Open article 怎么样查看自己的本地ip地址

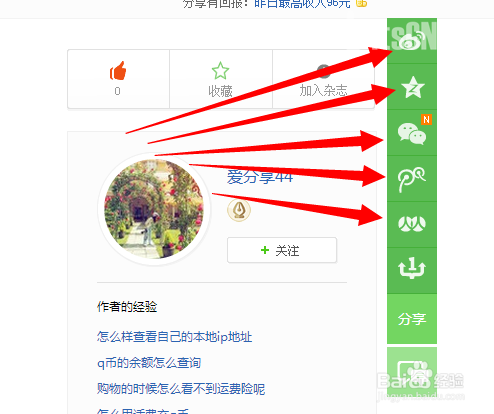174,337
